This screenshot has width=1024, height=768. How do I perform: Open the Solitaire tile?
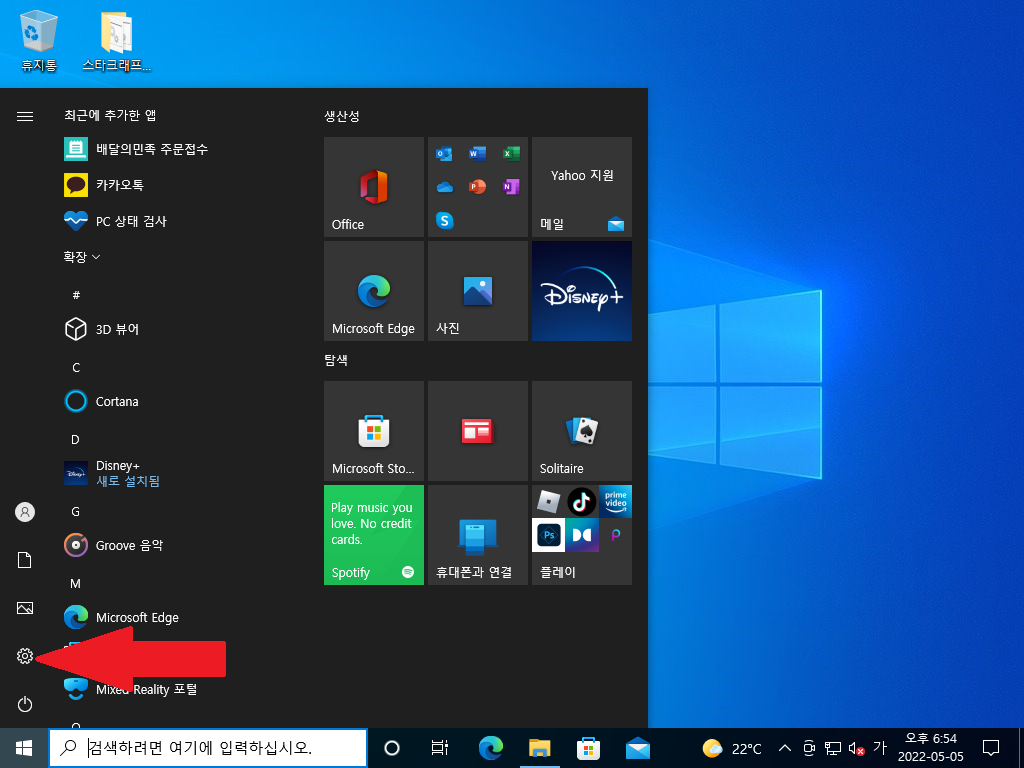click(x=582, y=431)
